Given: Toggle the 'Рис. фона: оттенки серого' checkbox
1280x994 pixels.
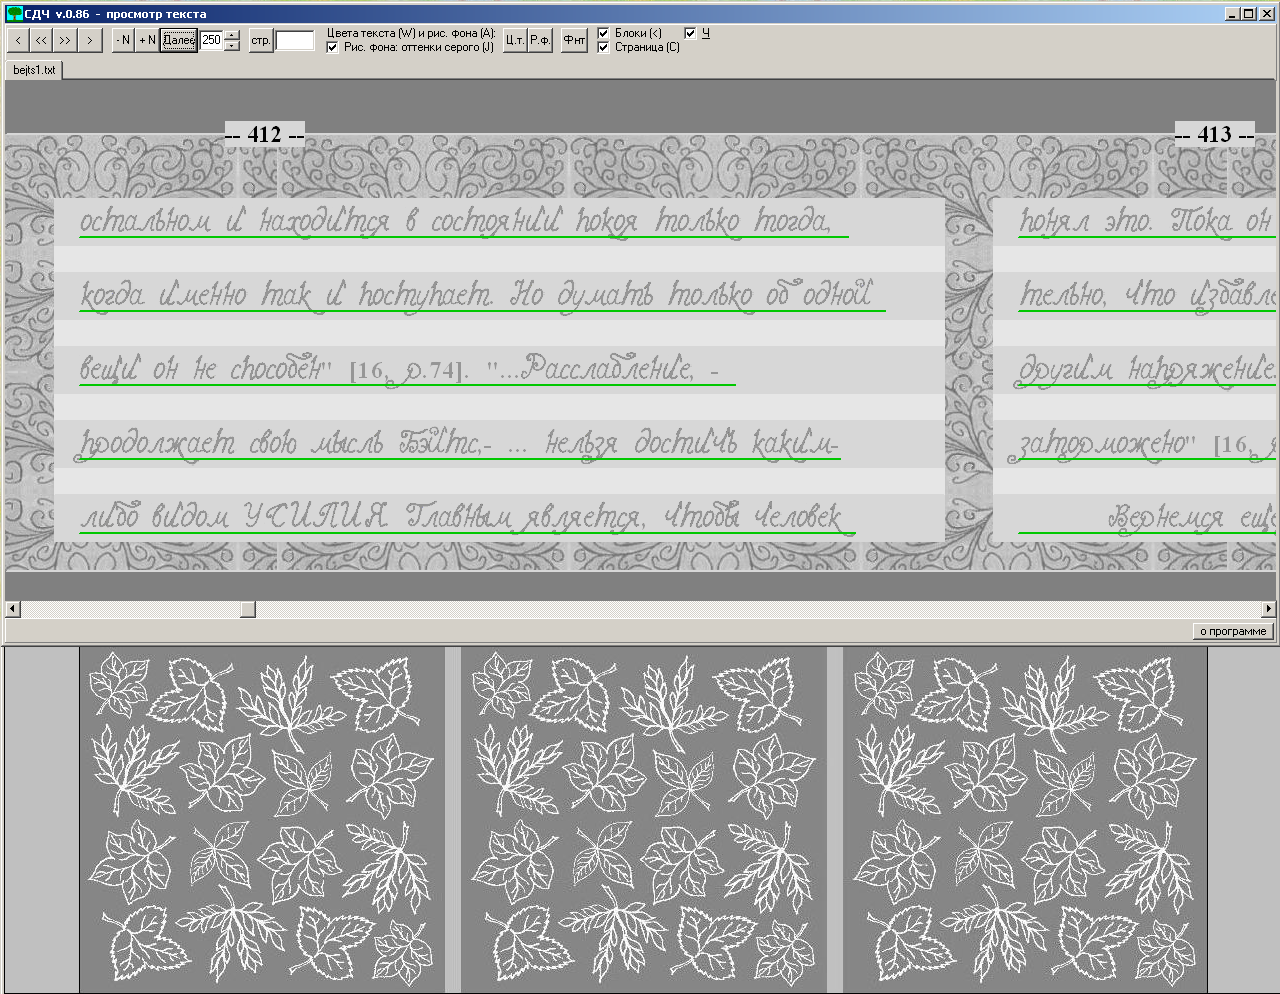Looking at the screenshot, I should [x=333, y=47].
